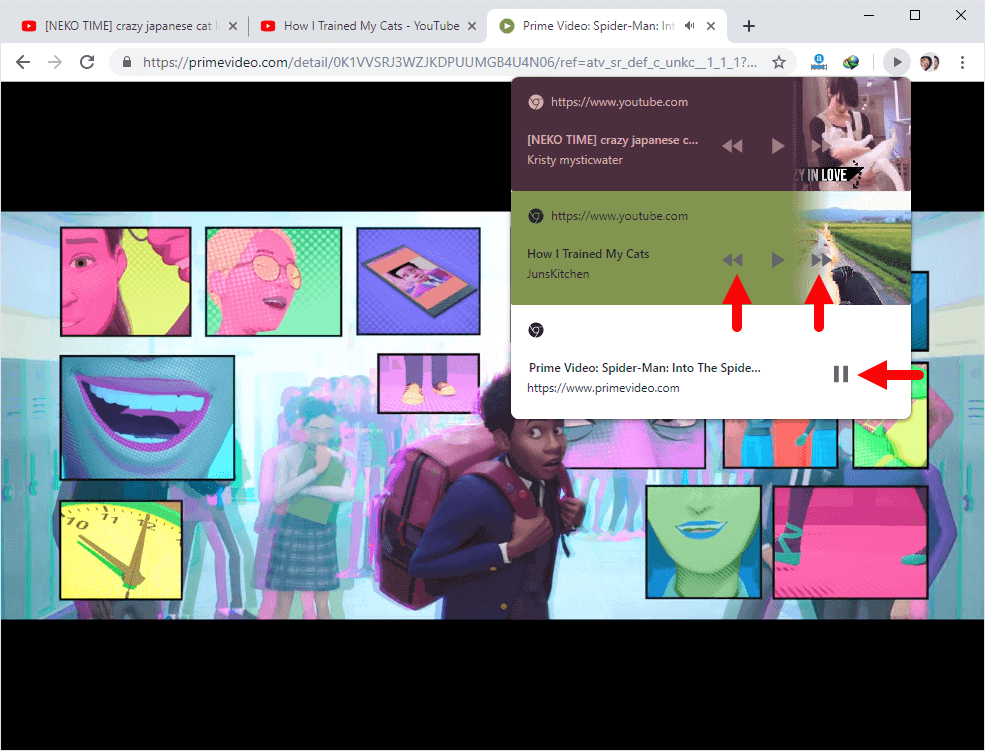985x751 pixels.
Task: Reload the Prime Video page
Action: [87, 62]
